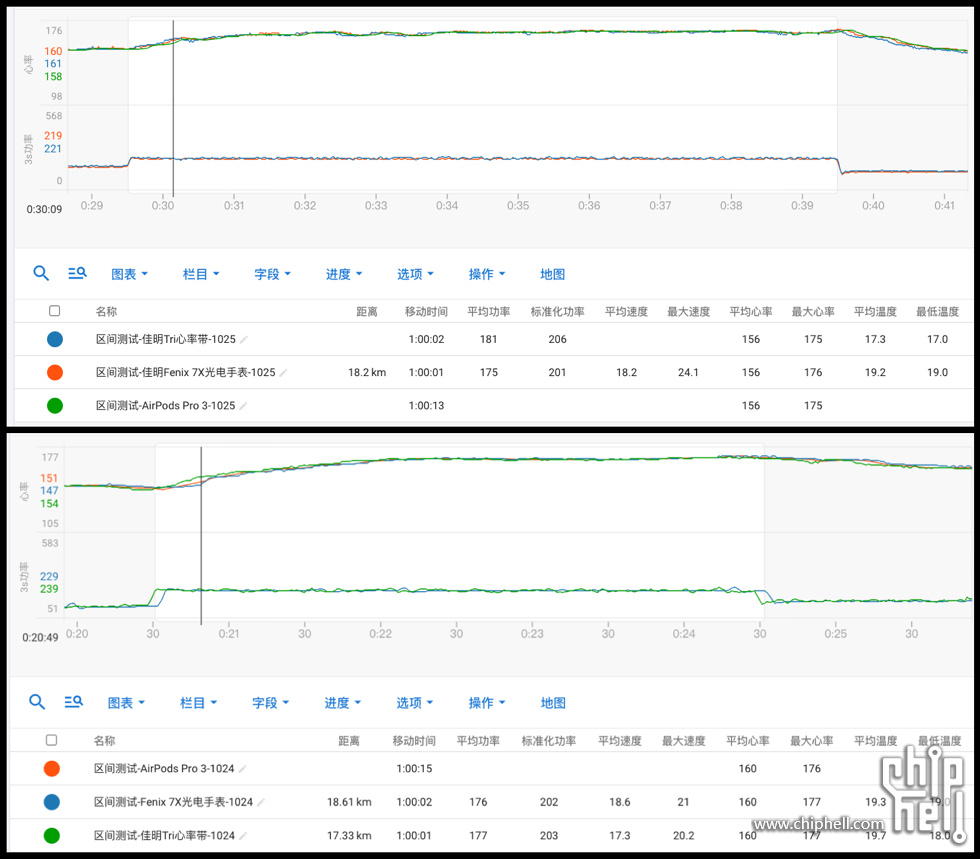Open the 字段 dropdown in the upper panel

pyautogui.click(x=272, y=274)
